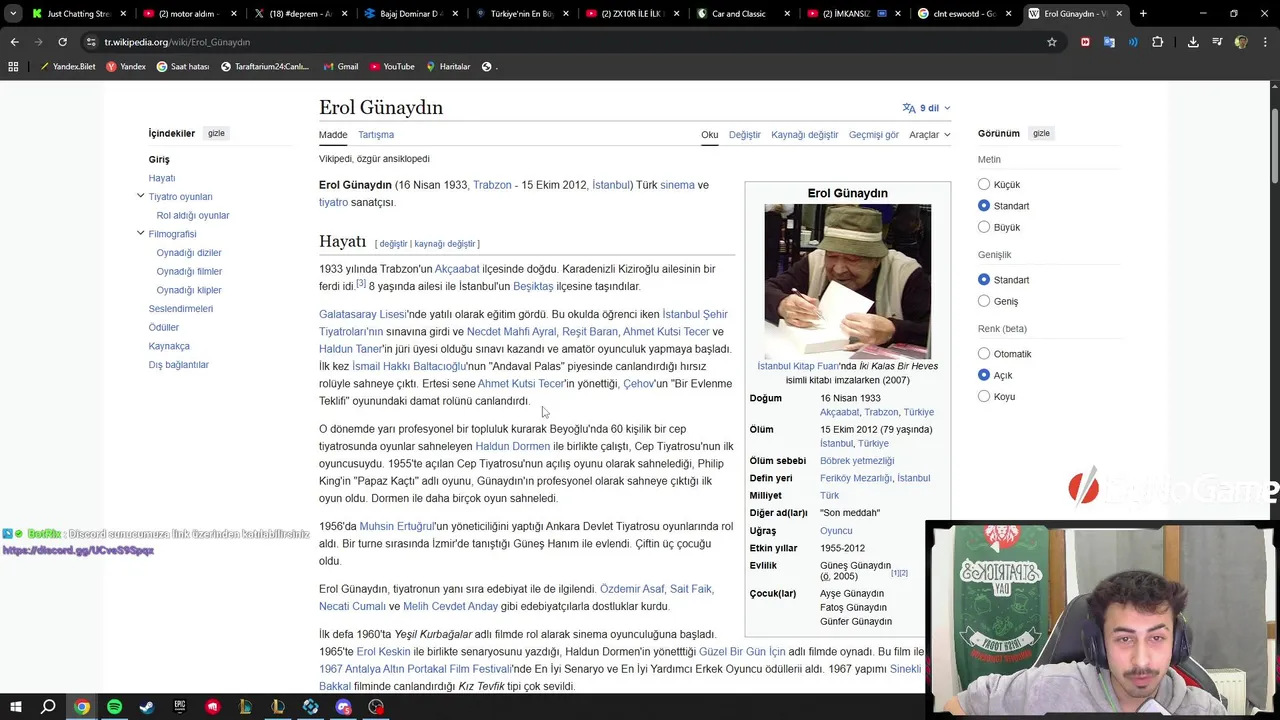Viewport: 1280px width, 720px height.
Task: Open Steam from the taskbar
Action: click(x=147, y=707)
